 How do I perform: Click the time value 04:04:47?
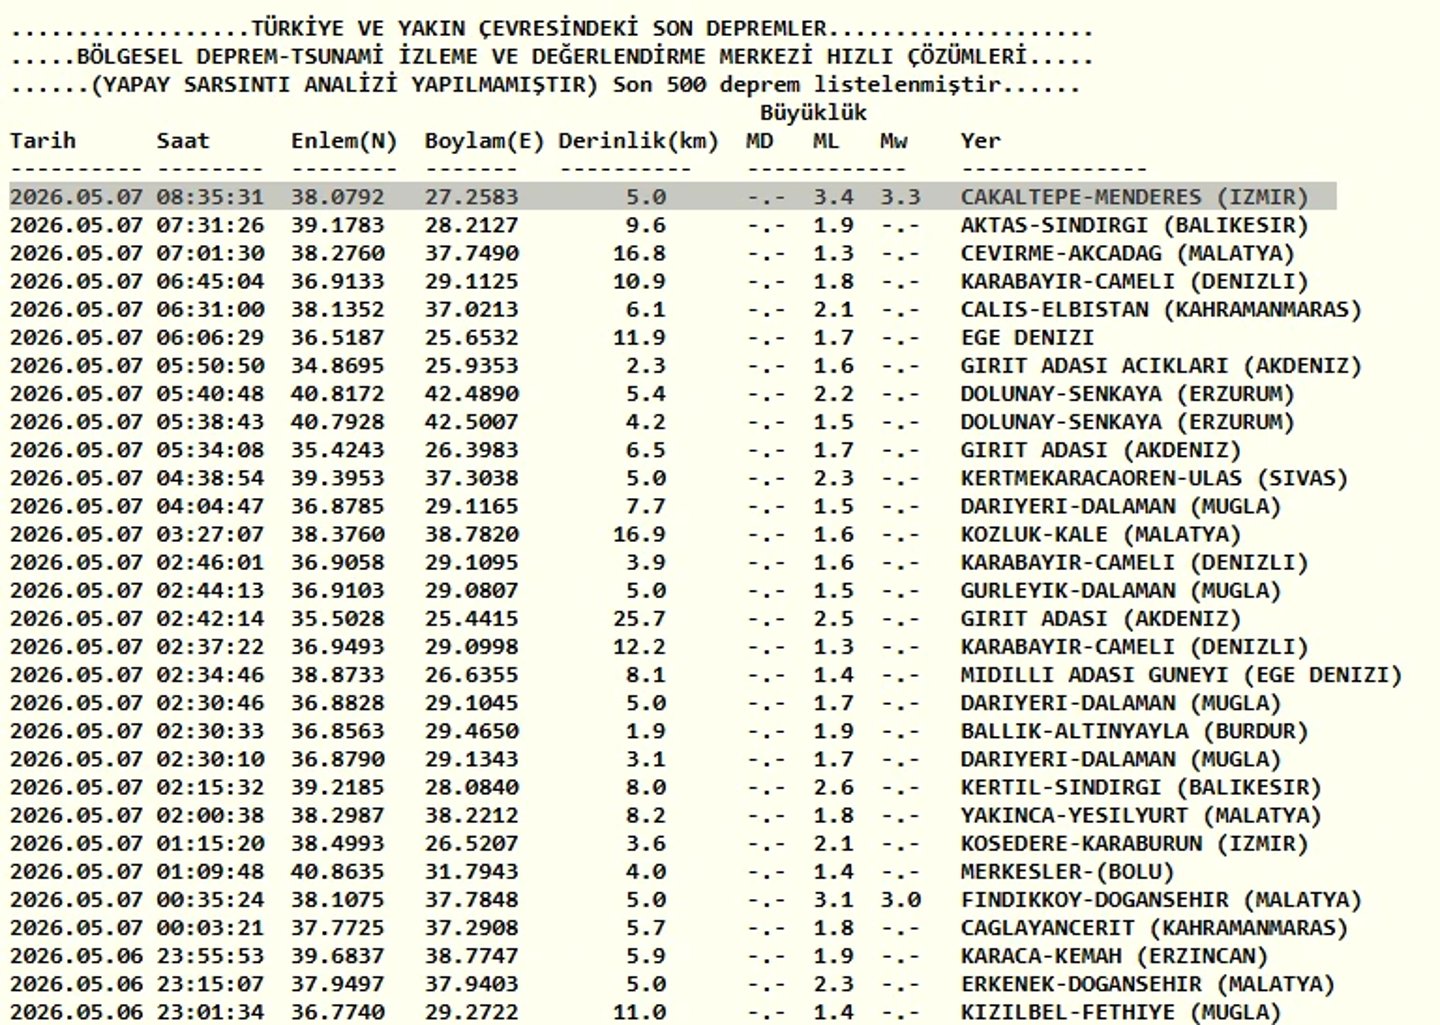[x=210, y=506]
